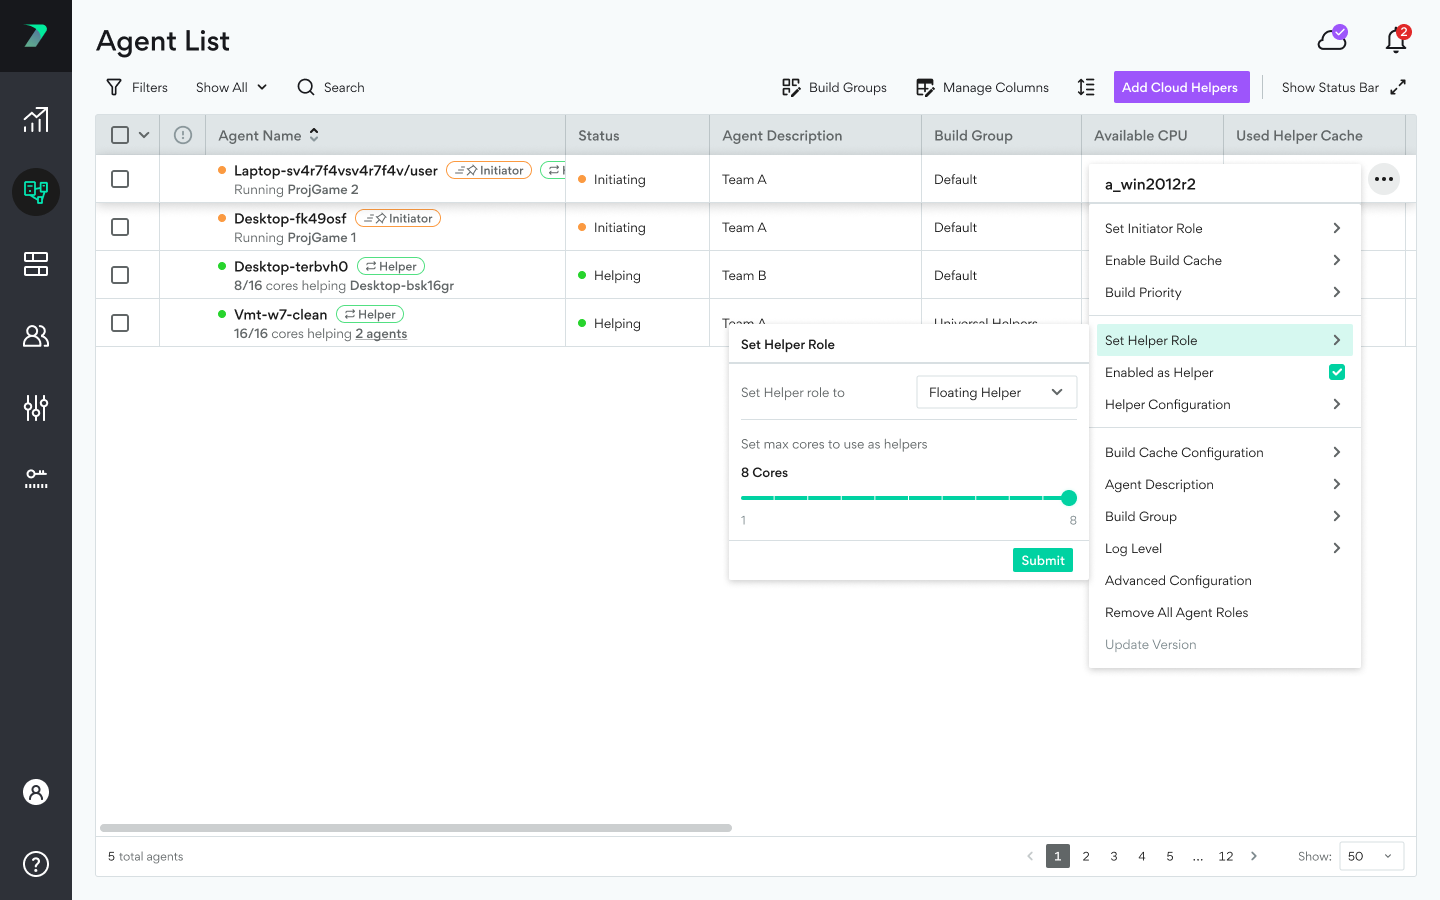Open the Floating Helper role dropdown
The image size is (1440, 900).
click(996, 392)
